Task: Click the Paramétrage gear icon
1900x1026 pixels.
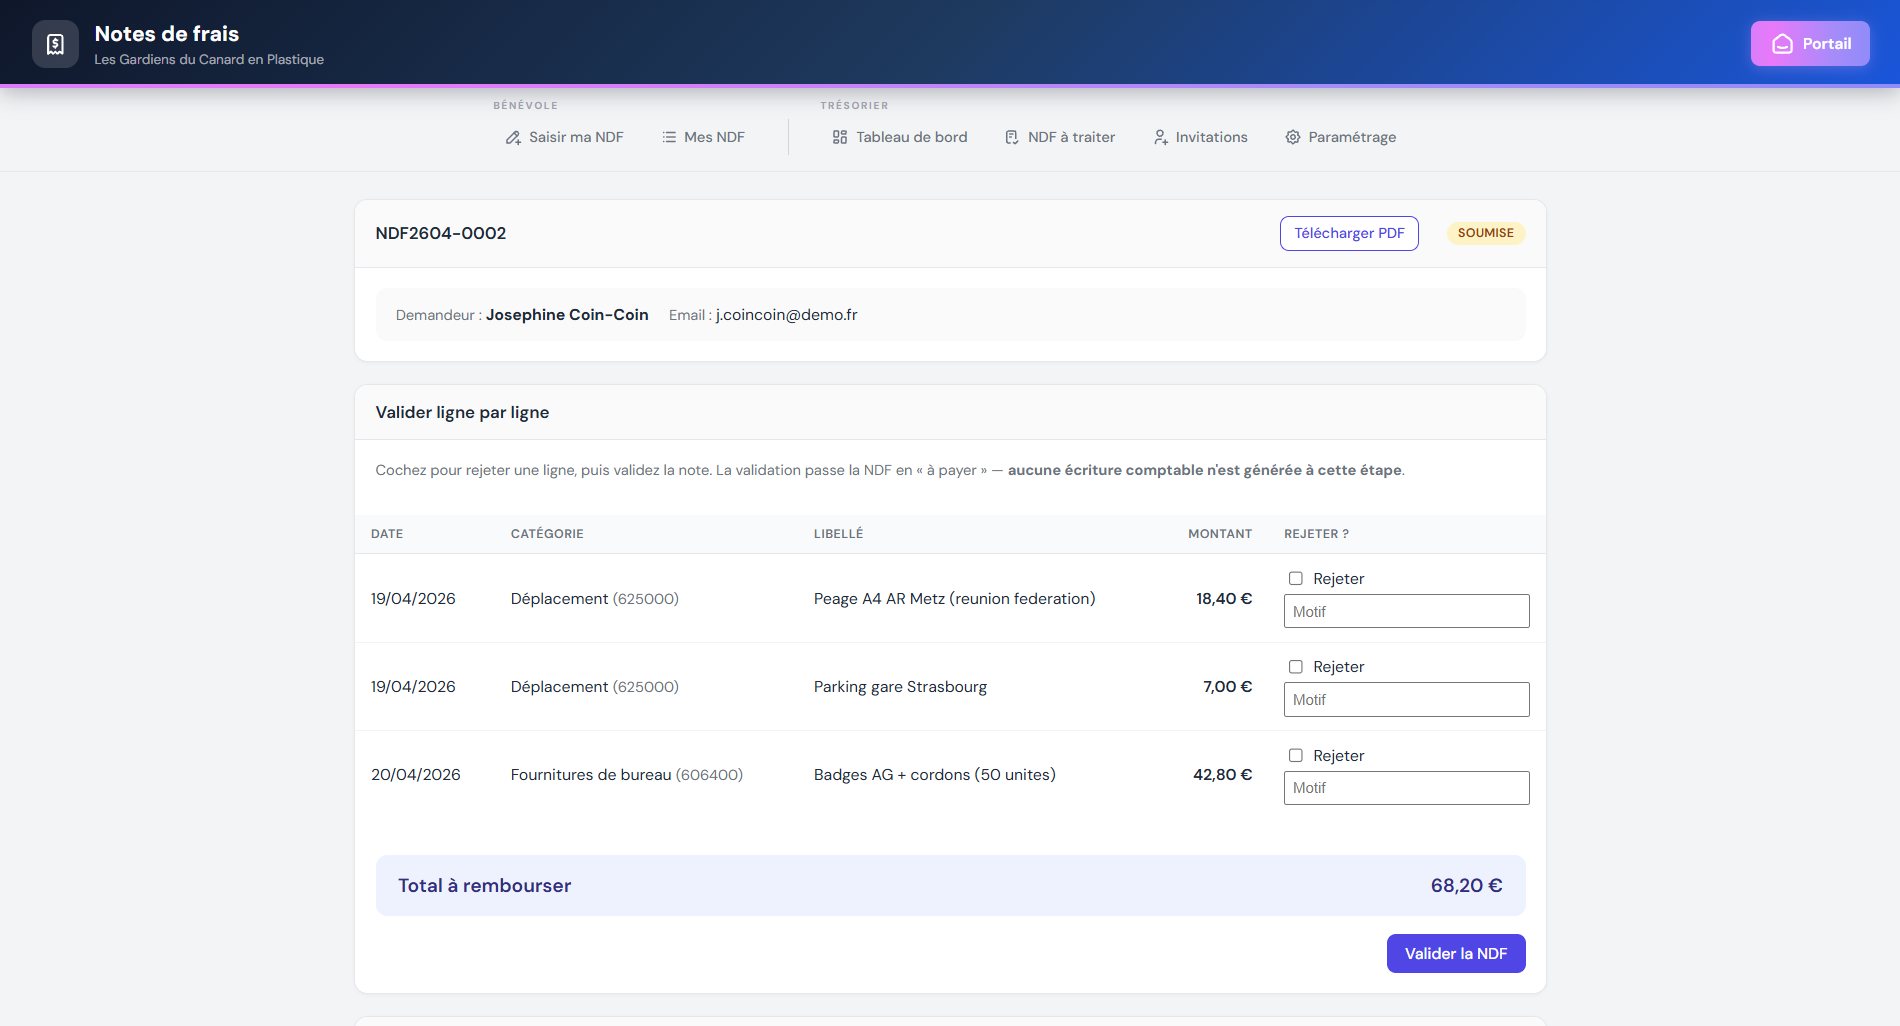Action: 1293,137
